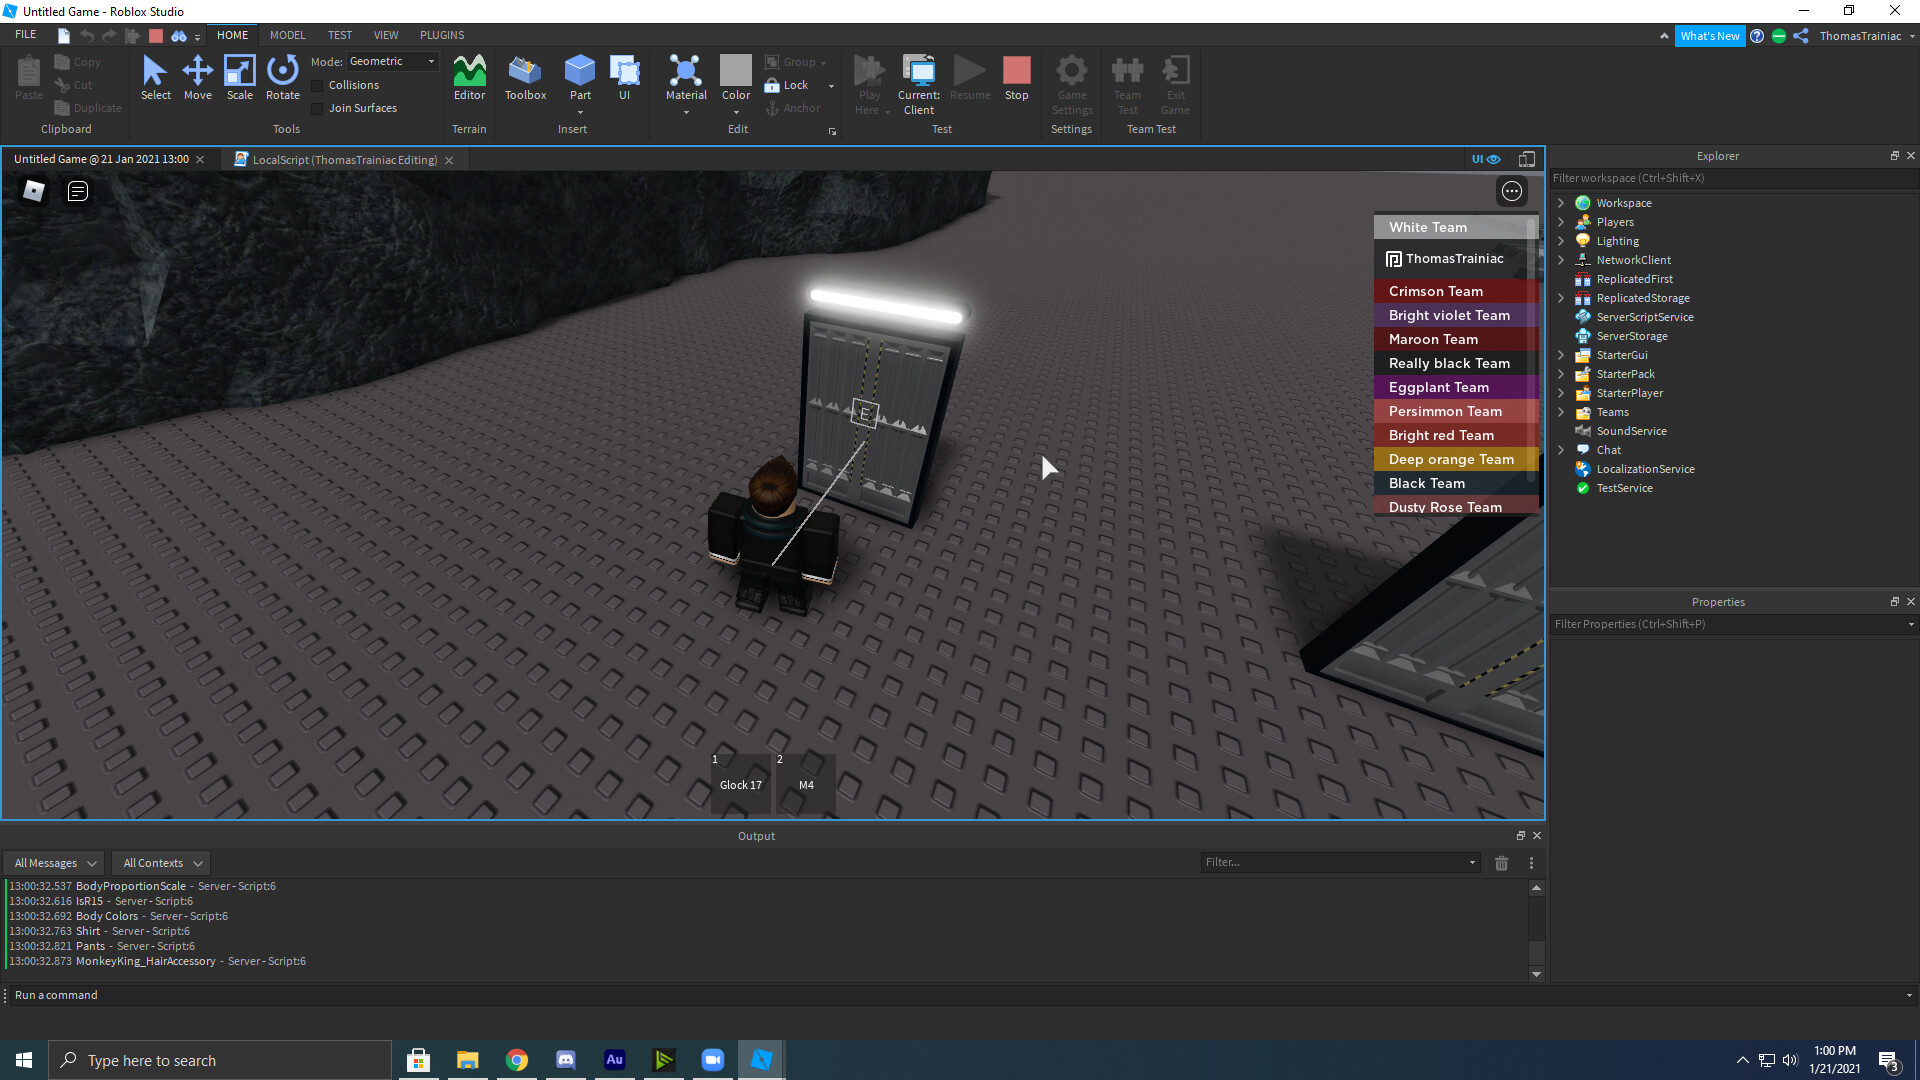The image size is (1920, 1080).
Task: Expand Workspace in the Explorer
Action: pos(1561,202)
